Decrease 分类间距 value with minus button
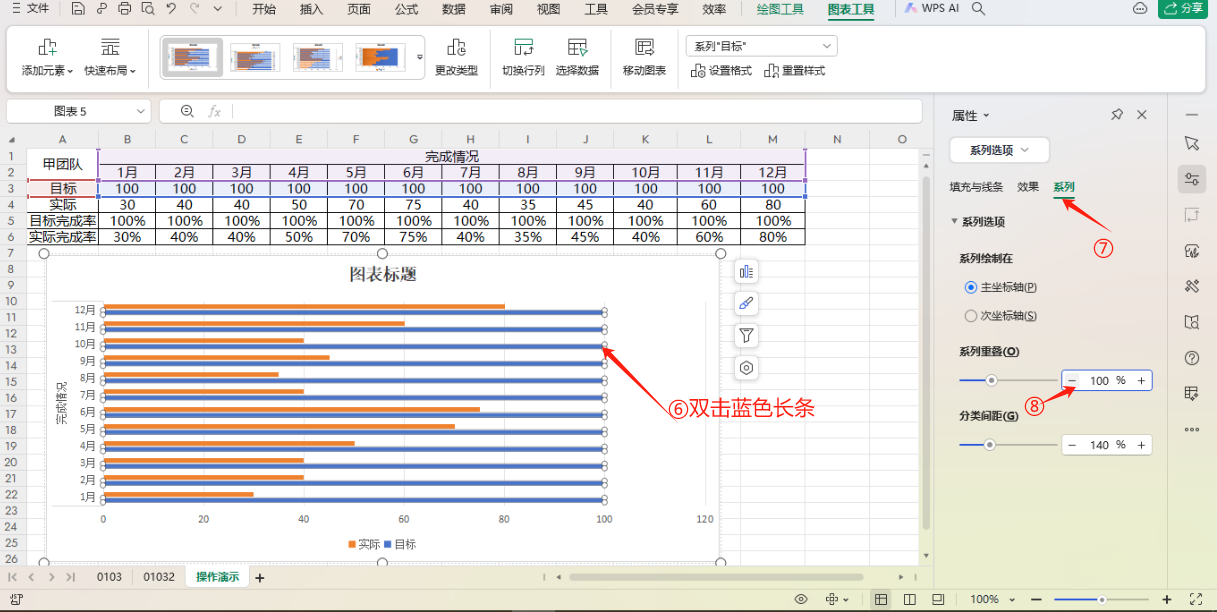Screen dimensions: 1217x612 tap(1072, 445)
